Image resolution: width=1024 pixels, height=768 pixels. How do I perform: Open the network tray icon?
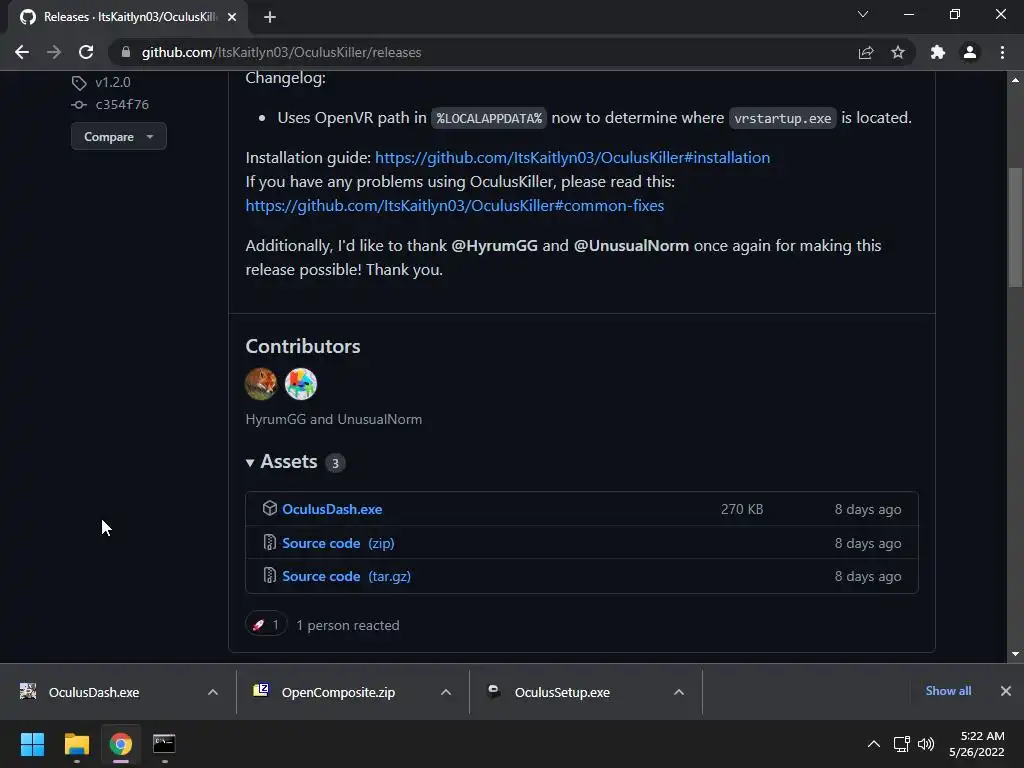902,744
